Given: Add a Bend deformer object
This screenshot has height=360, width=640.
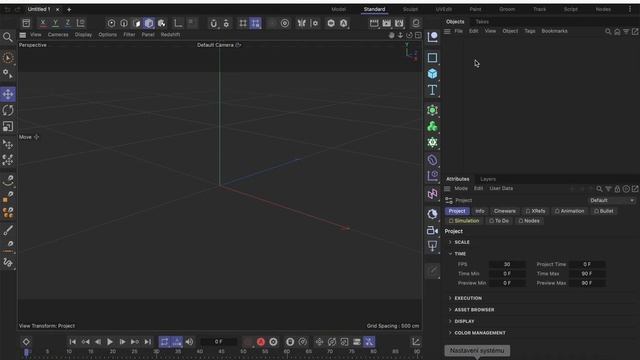Looking at the screenshot, I should click(x=432, y=160).
